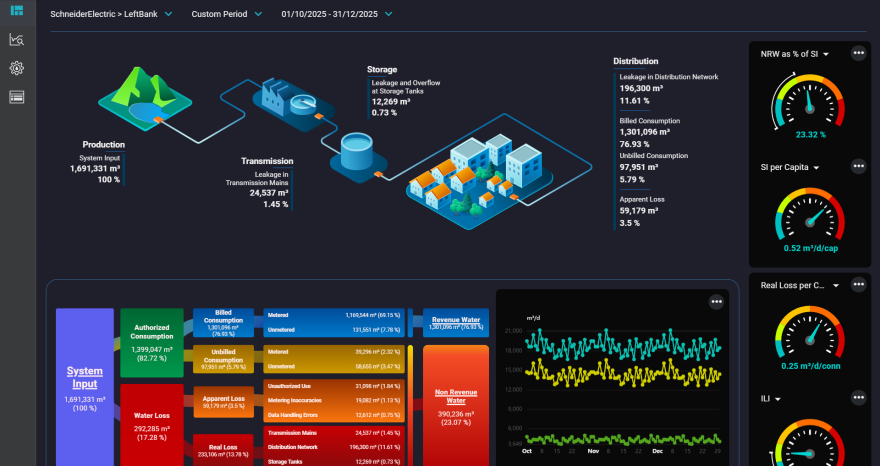
Task: Click the Non Revenue Water link
Action: point(456,396)
